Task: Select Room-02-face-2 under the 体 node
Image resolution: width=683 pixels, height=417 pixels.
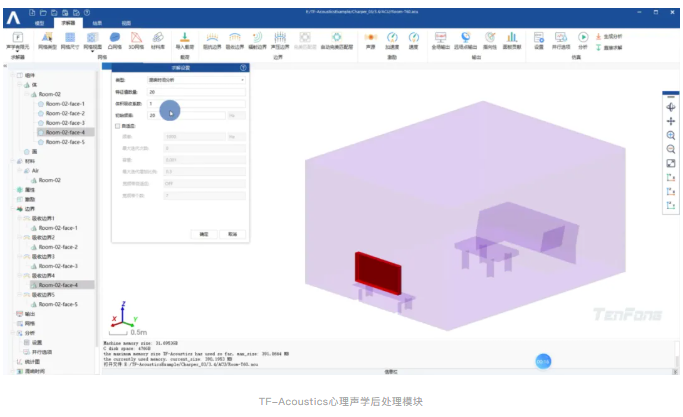Action: coord(65,113)
